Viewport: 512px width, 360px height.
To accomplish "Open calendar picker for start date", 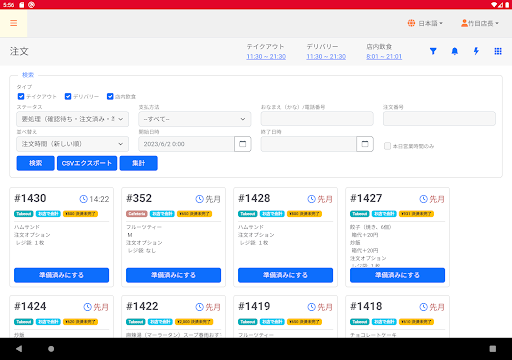I will (243, 144).
